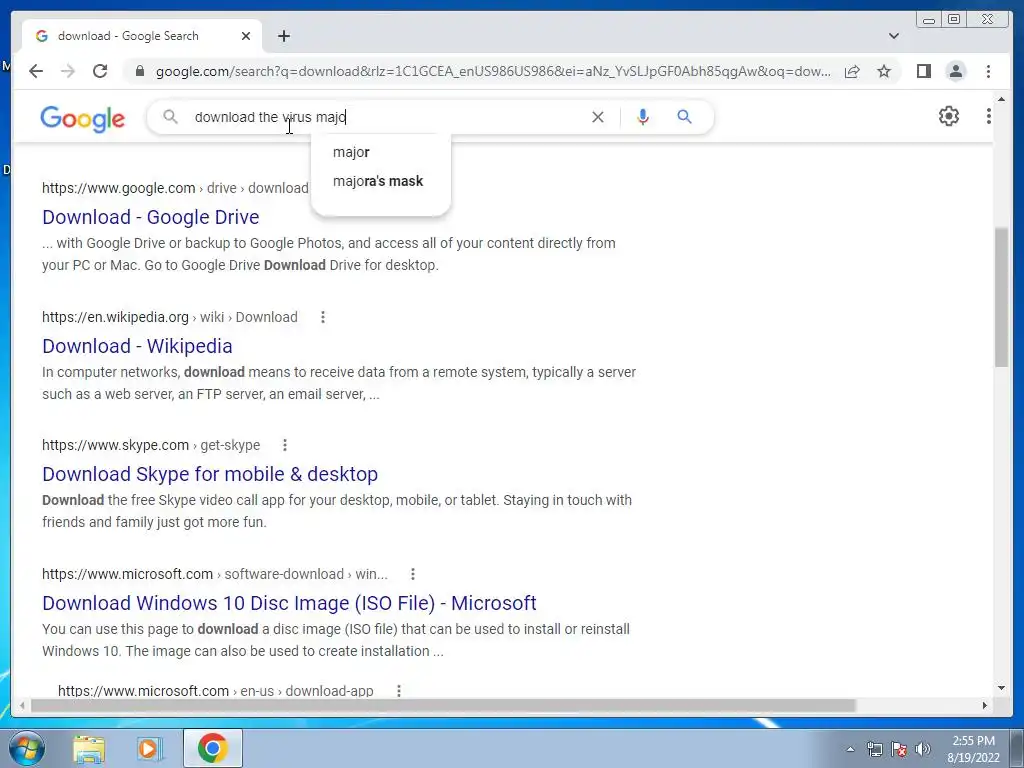Pick the "majora's mask" suggestion
The height and width of the screenshot is (768, 1024).
point(378,181)
